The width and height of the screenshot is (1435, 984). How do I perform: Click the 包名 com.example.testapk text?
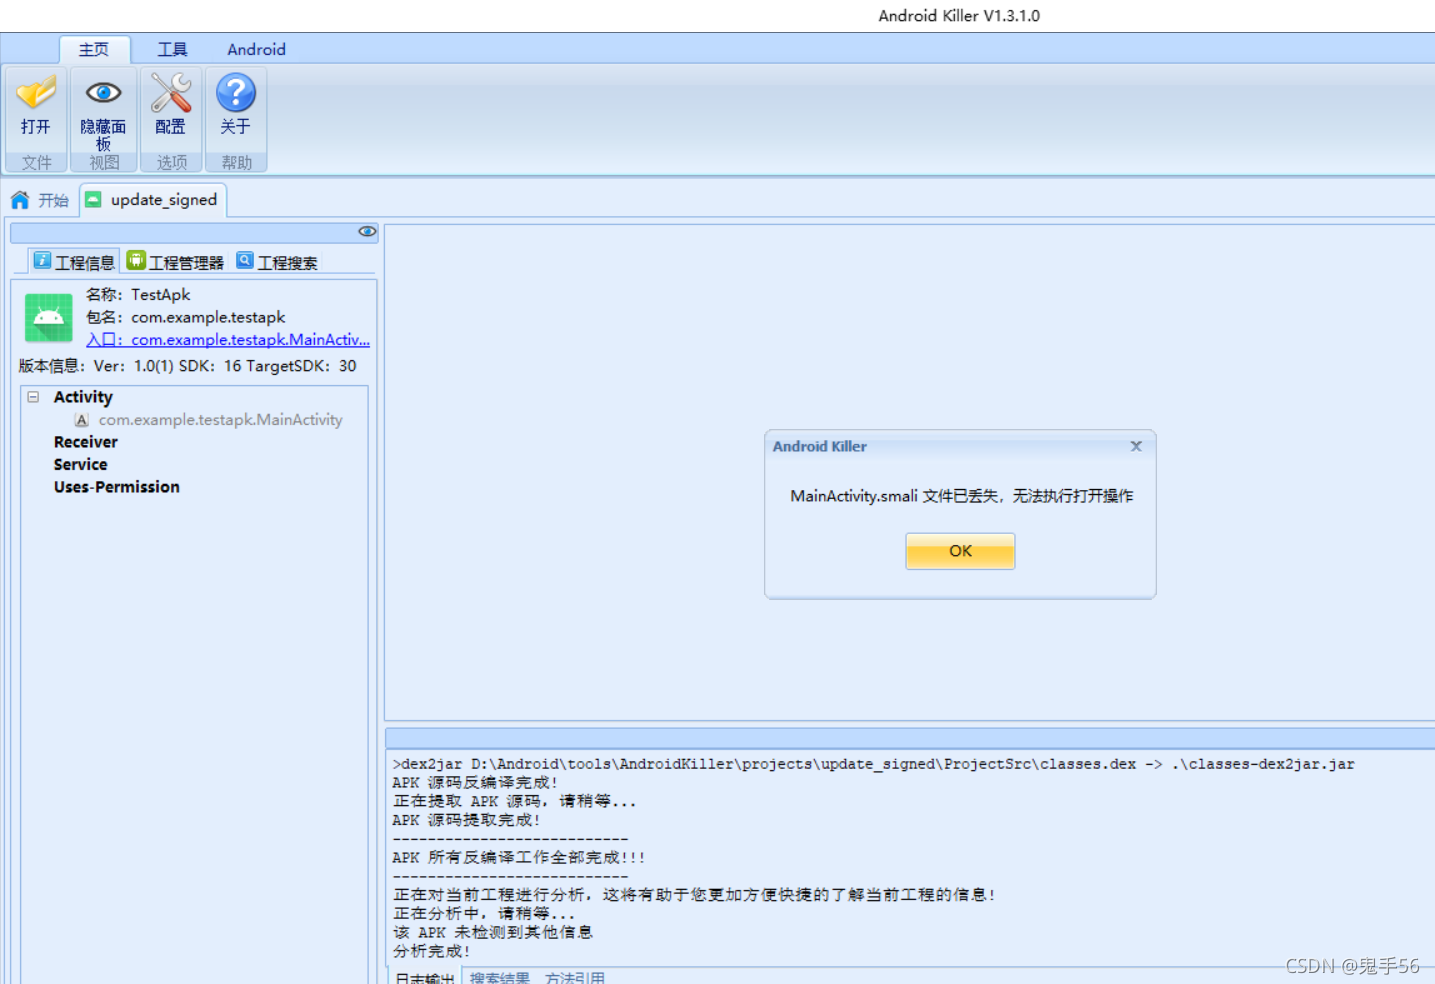click(x=186, y=317)
